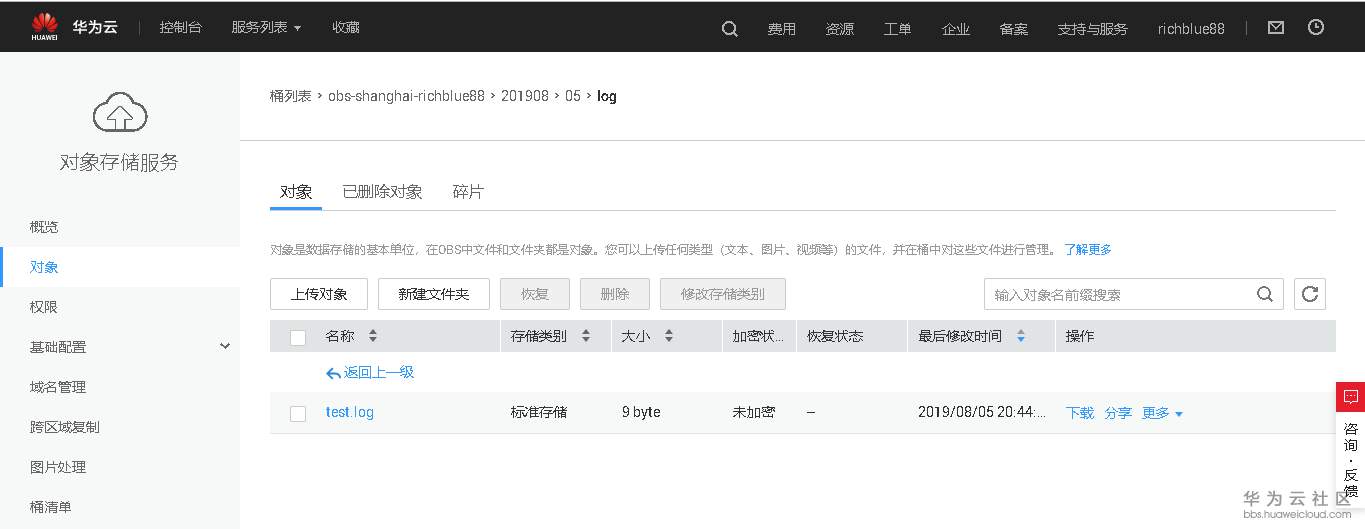Image resolution: width=1365 pixels, height=529 pixels.
Task: Open the mail messages icon
Action: click(1276, 28)
